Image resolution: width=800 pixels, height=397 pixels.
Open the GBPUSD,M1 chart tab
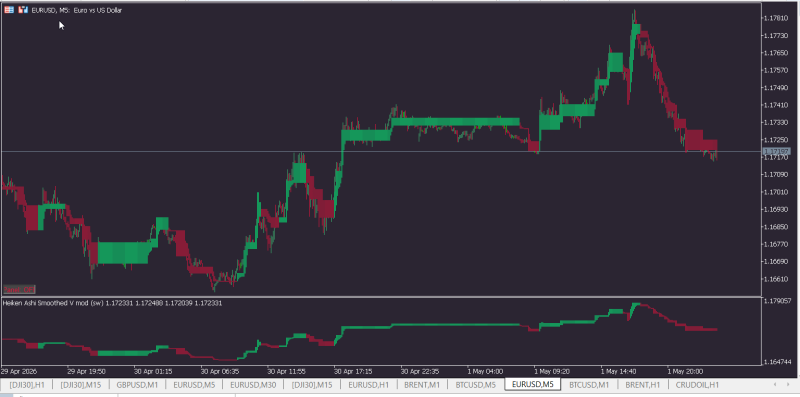click(138, 385)
